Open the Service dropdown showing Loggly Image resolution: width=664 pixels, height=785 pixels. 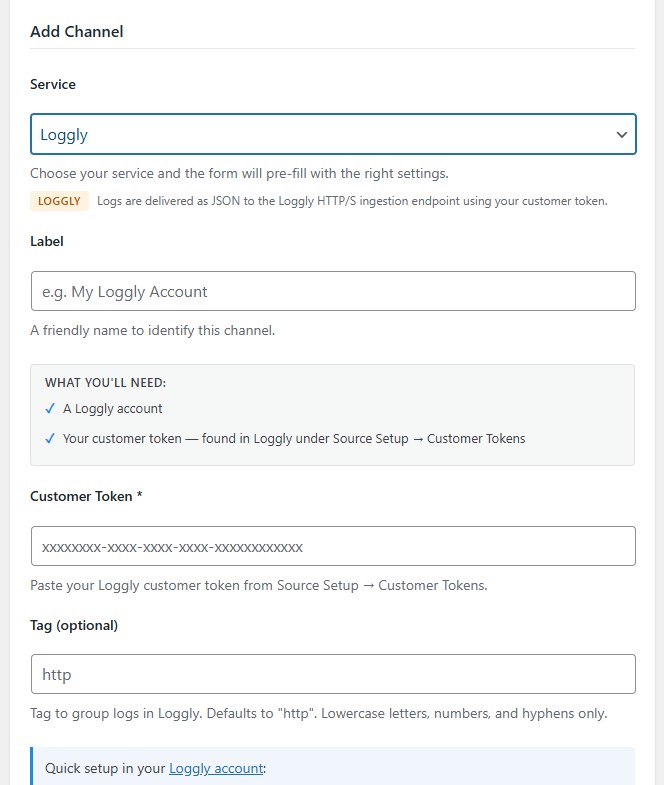tap(333, 134)
